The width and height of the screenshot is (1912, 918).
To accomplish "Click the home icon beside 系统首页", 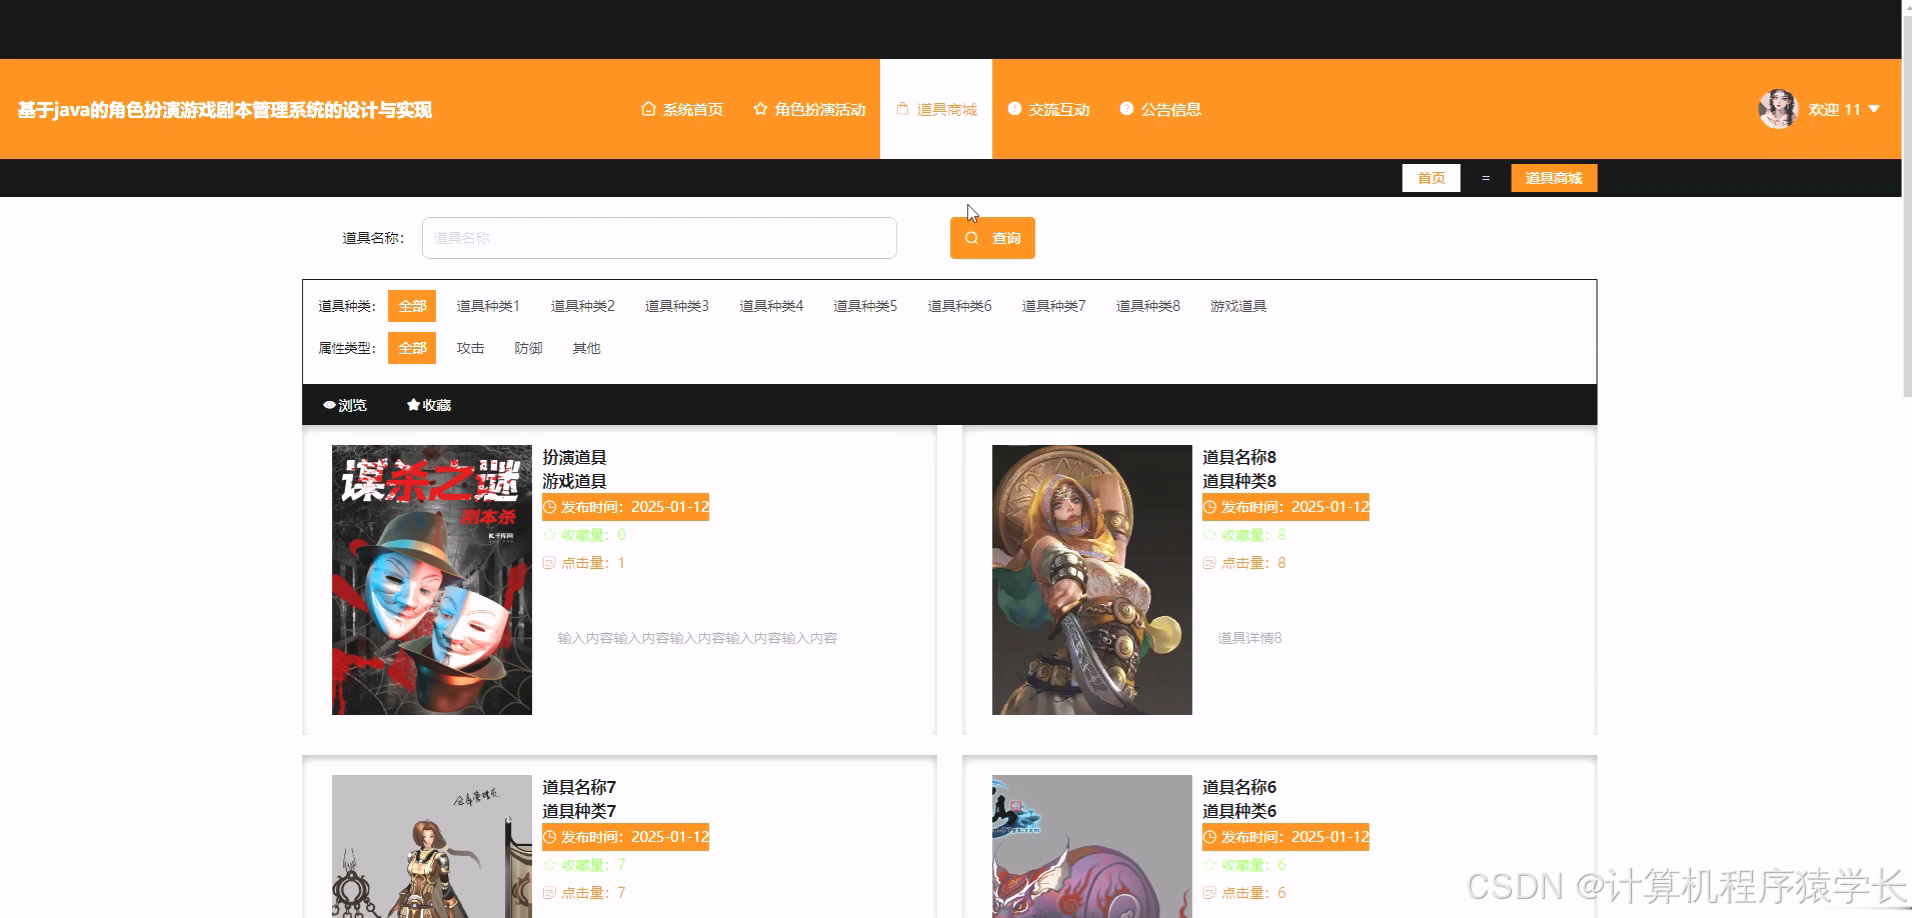I will 648,109.
